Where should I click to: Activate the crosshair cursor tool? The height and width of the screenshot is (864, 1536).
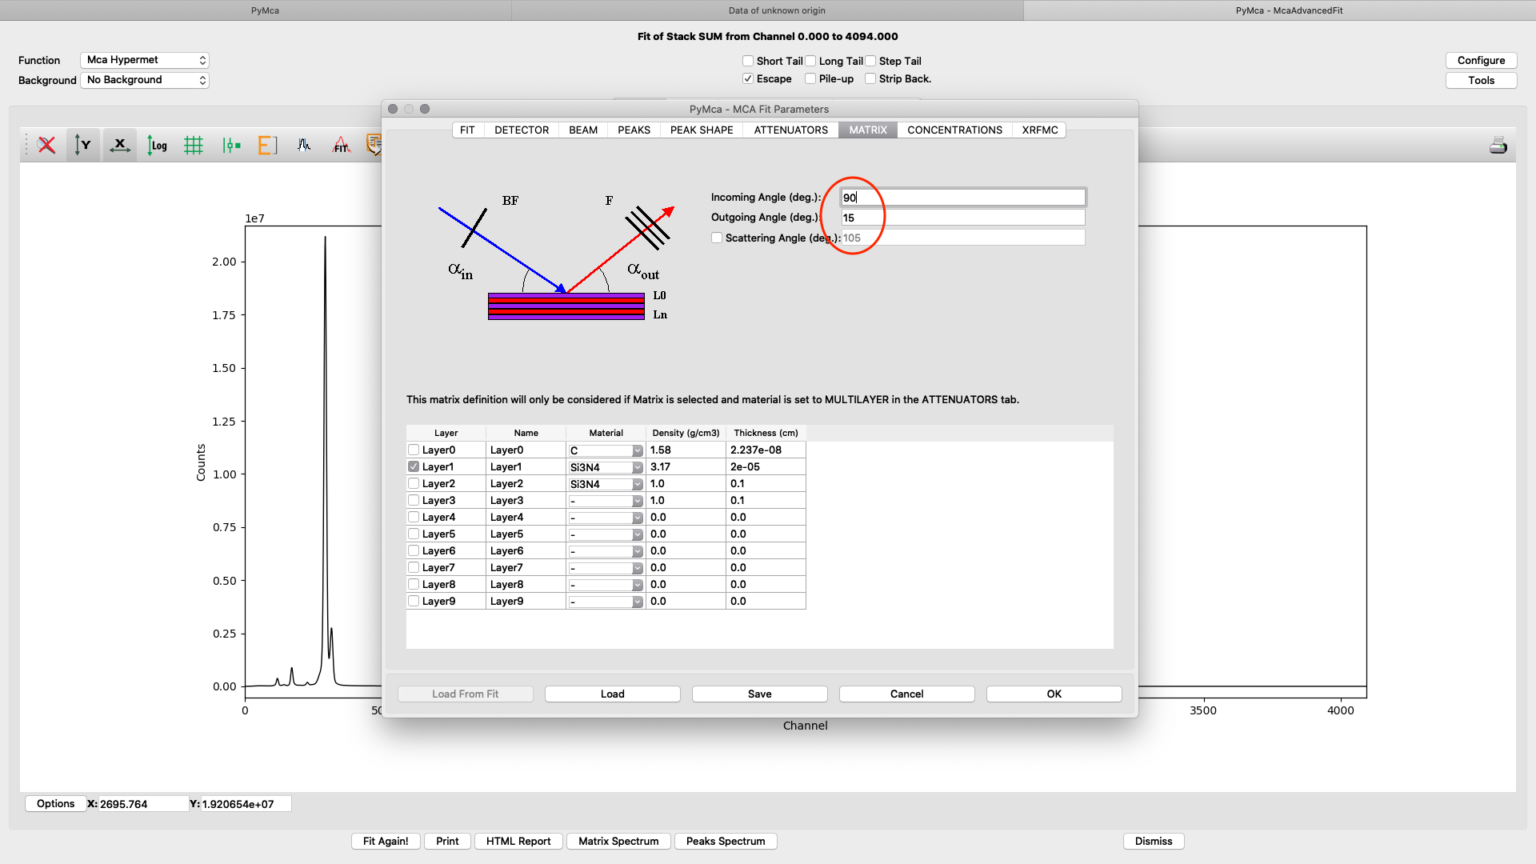230,144
